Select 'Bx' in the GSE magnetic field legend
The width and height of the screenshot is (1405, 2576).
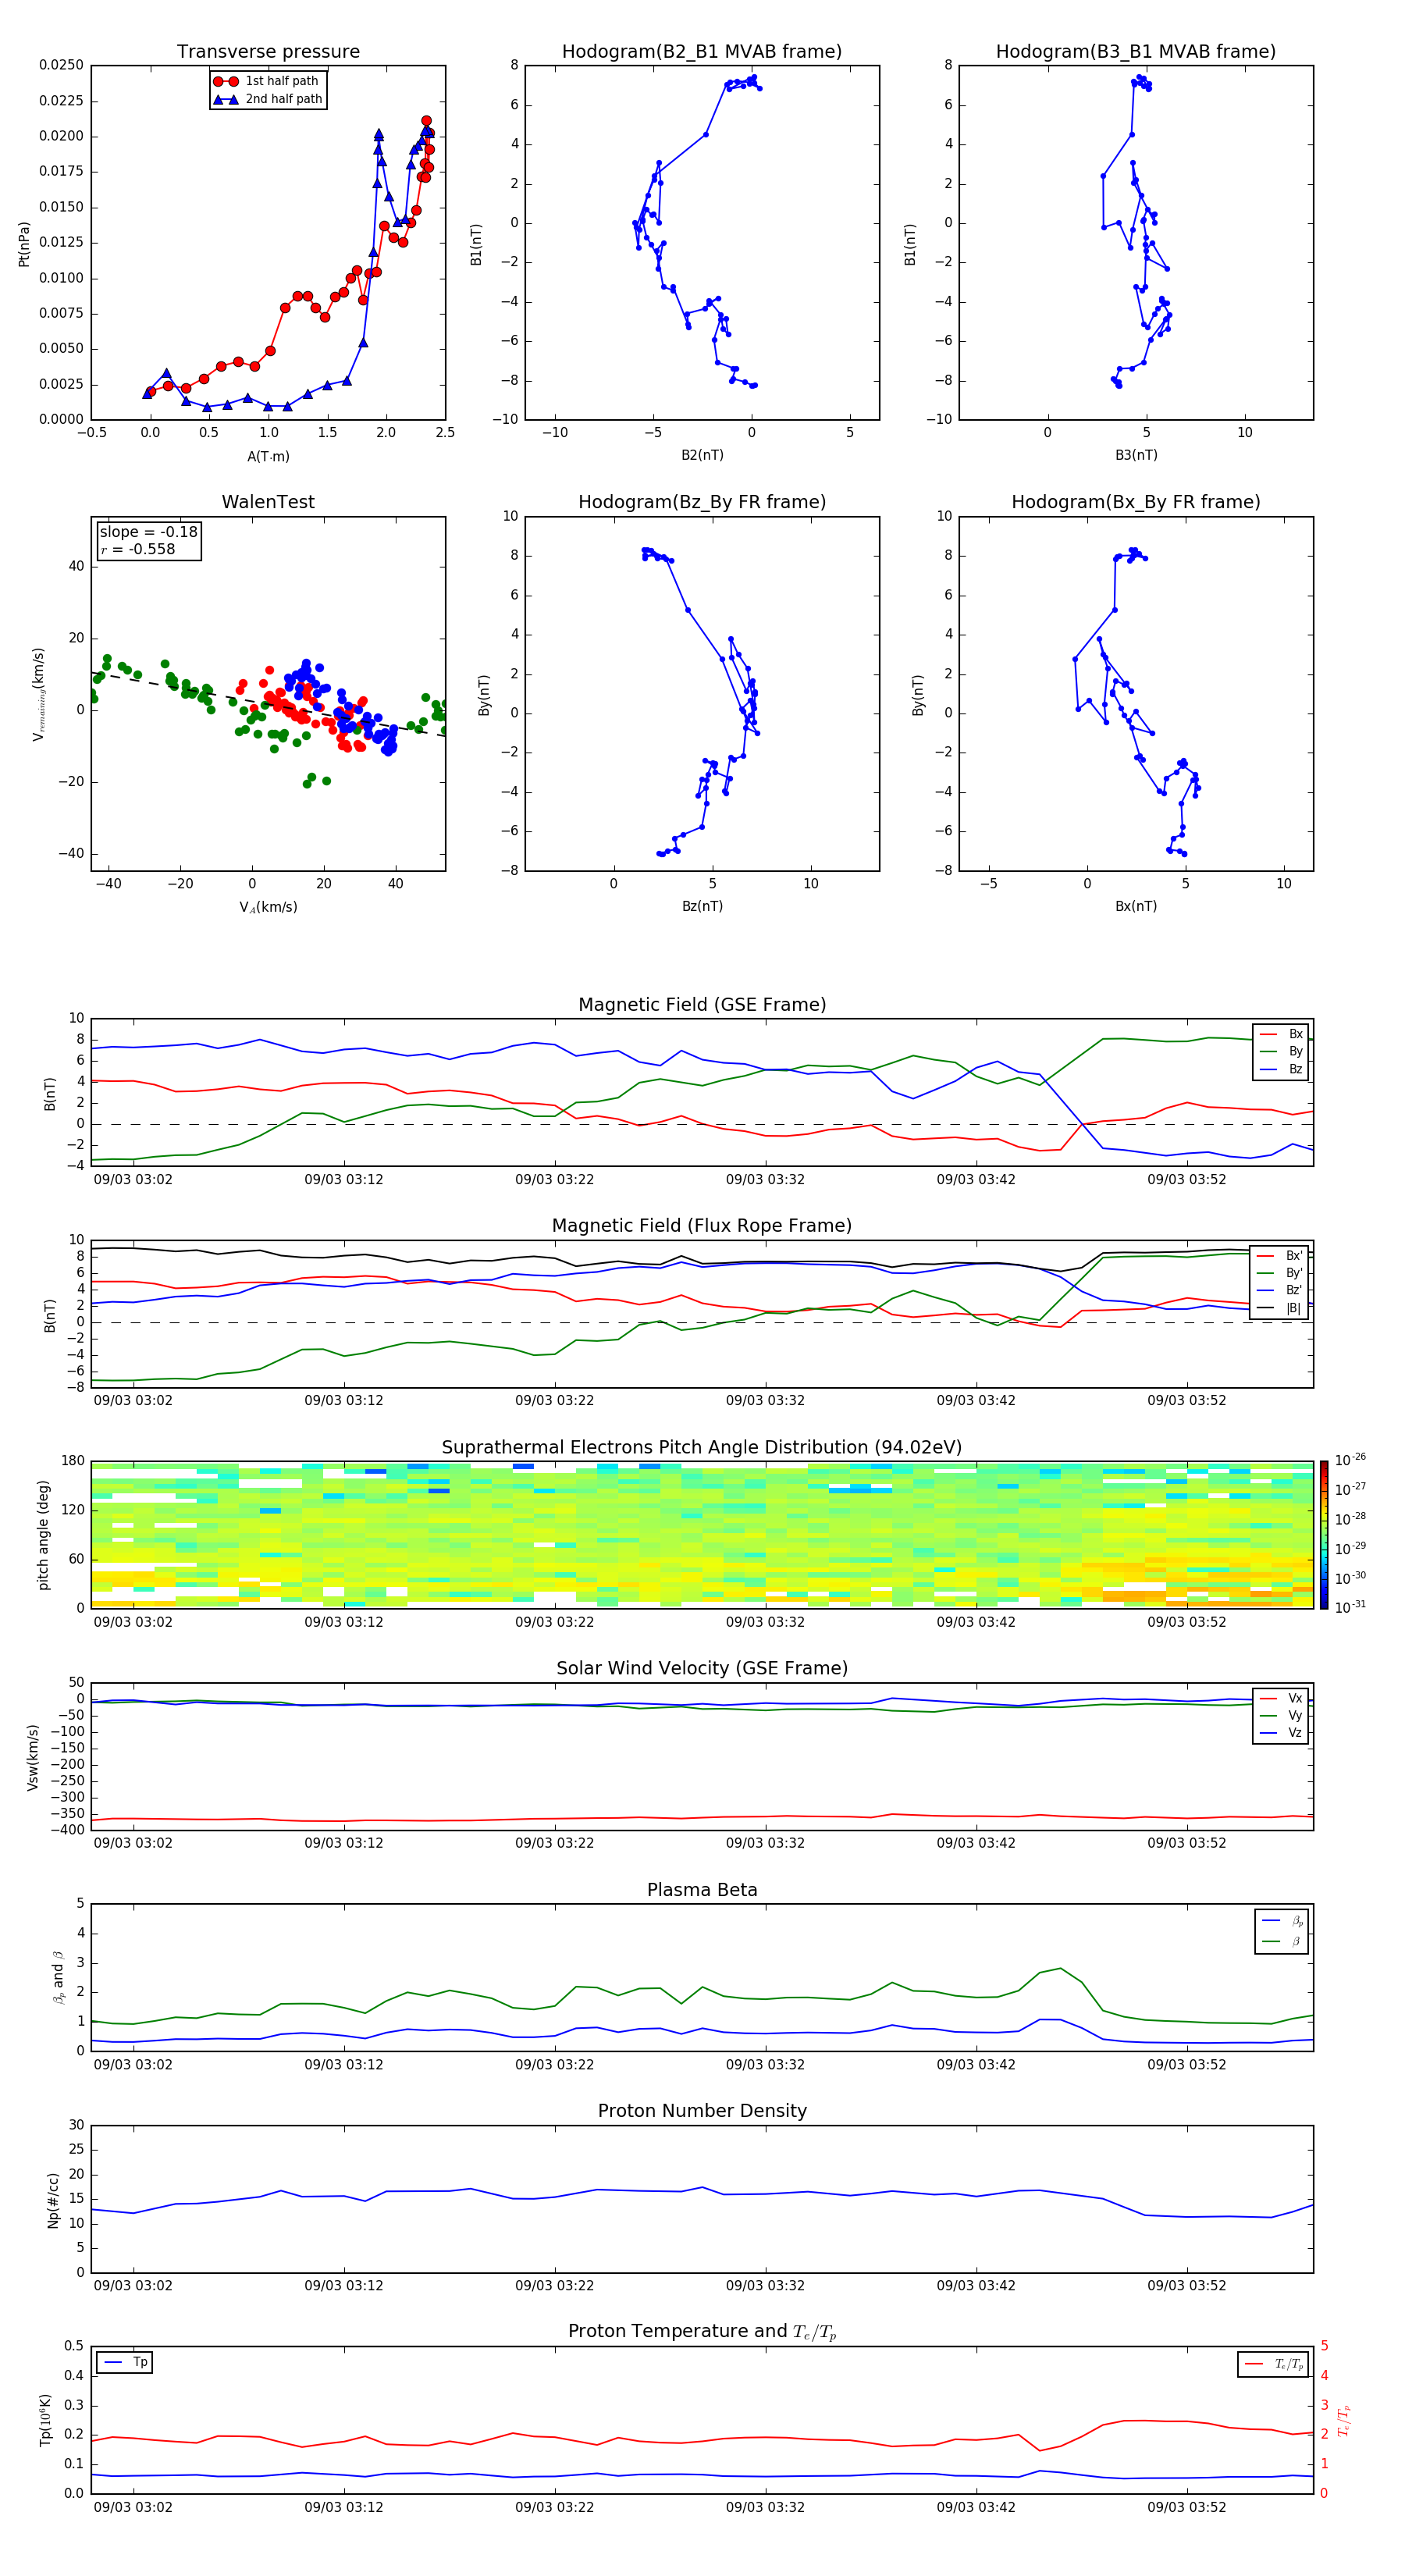(x=1282, y=1035)
